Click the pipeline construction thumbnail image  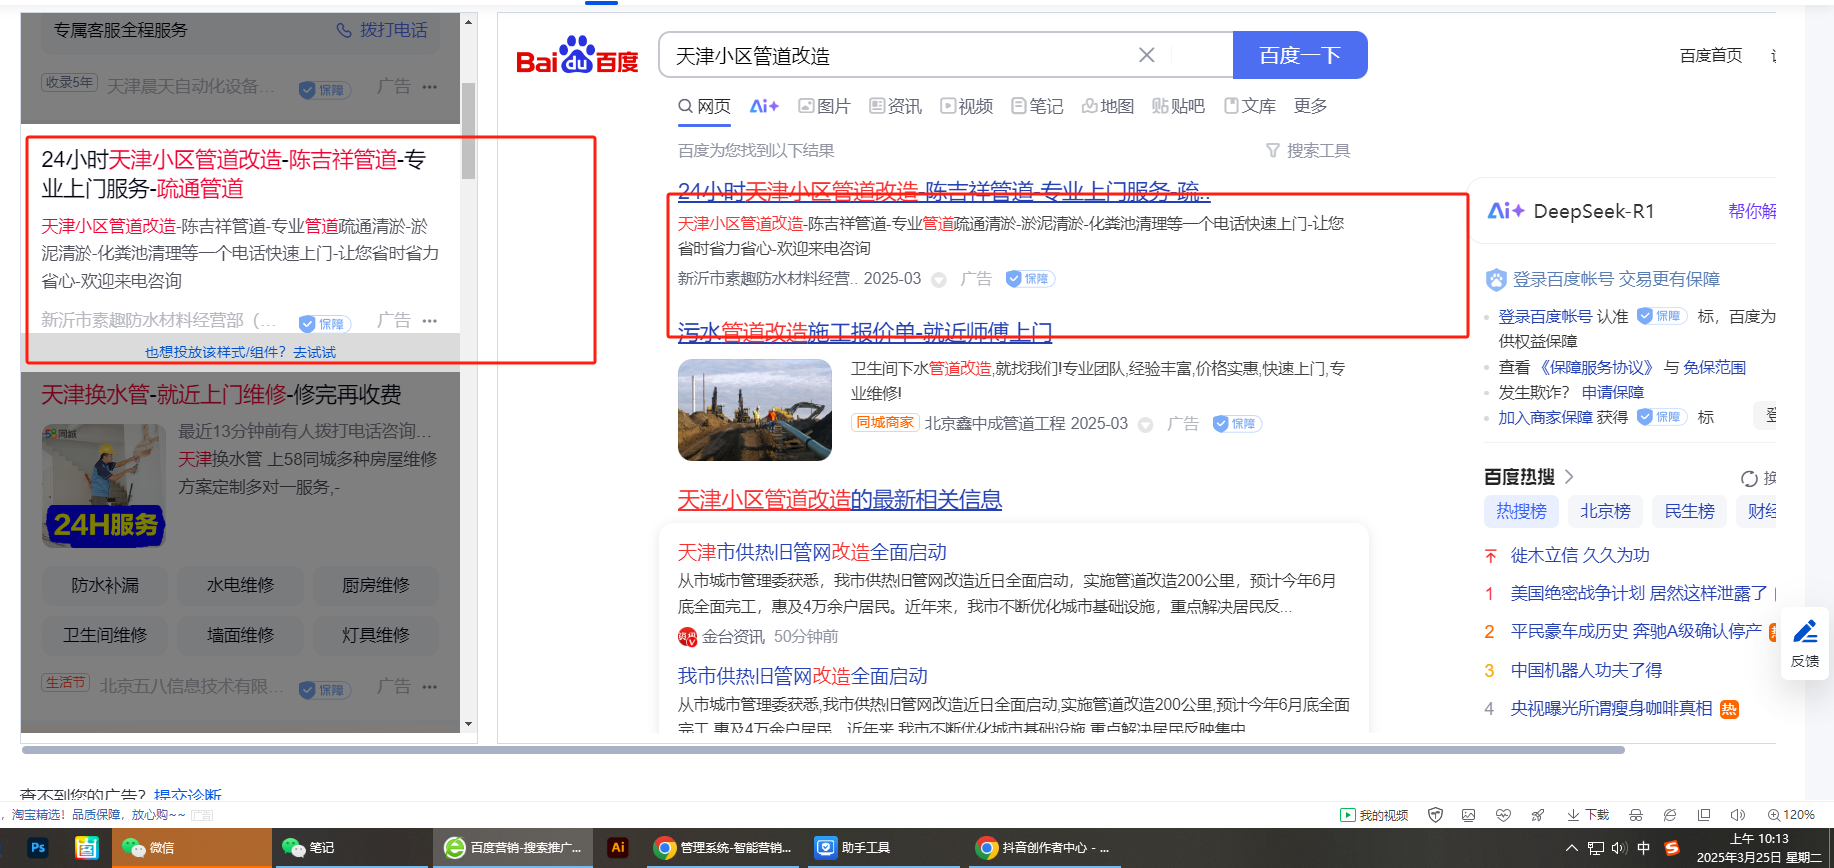pyautogui.click(x=755, y=410)
